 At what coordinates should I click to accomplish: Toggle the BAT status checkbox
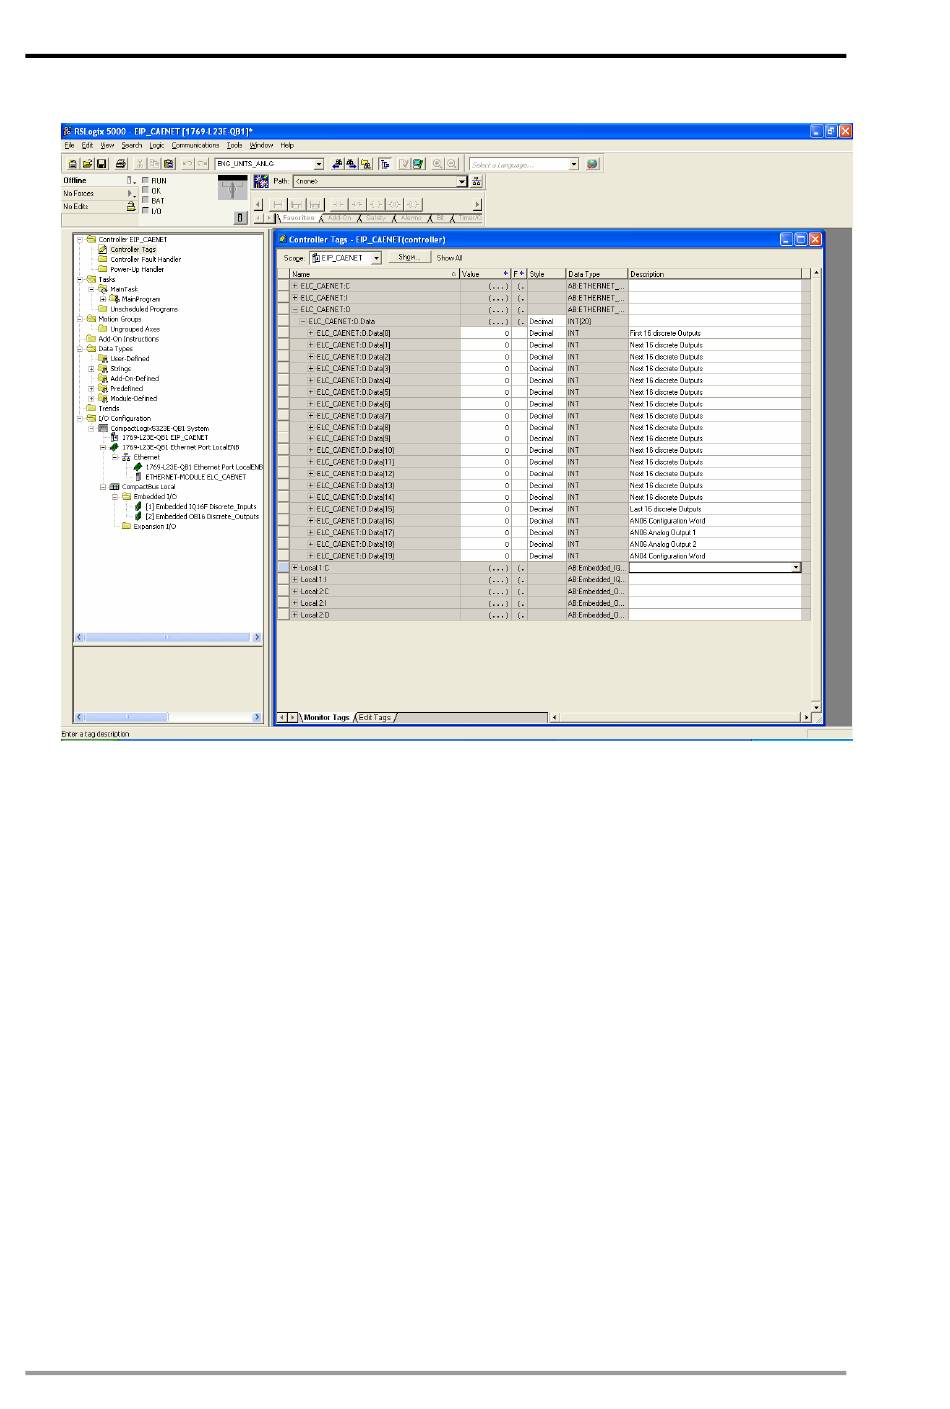[x=146, y=201]
